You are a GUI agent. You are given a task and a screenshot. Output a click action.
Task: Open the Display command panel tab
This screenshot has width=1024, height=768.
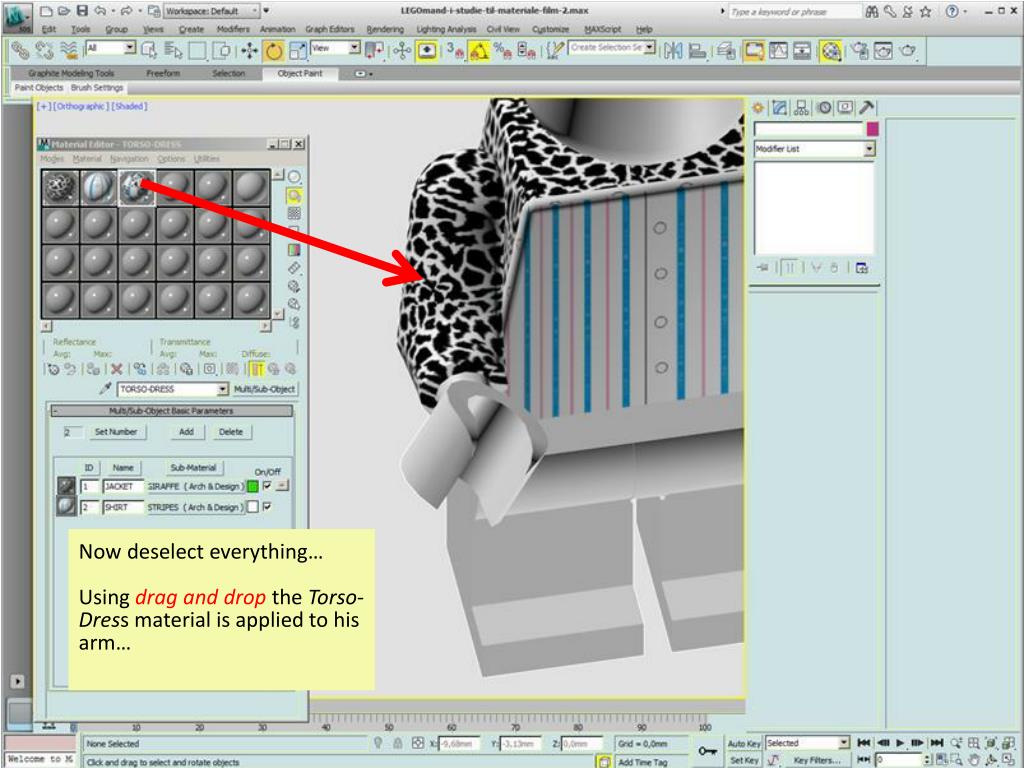coord(845,108)
